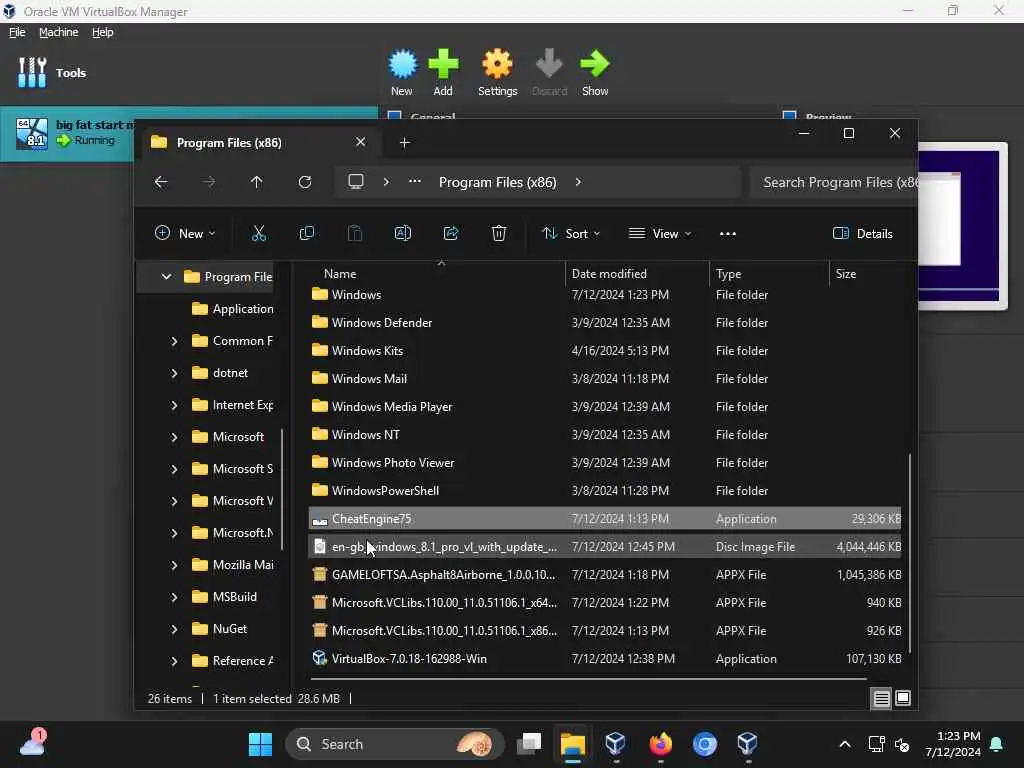Open Task View on taskbar
Screen dimensions: 1024x768
[x=529, y=744]
